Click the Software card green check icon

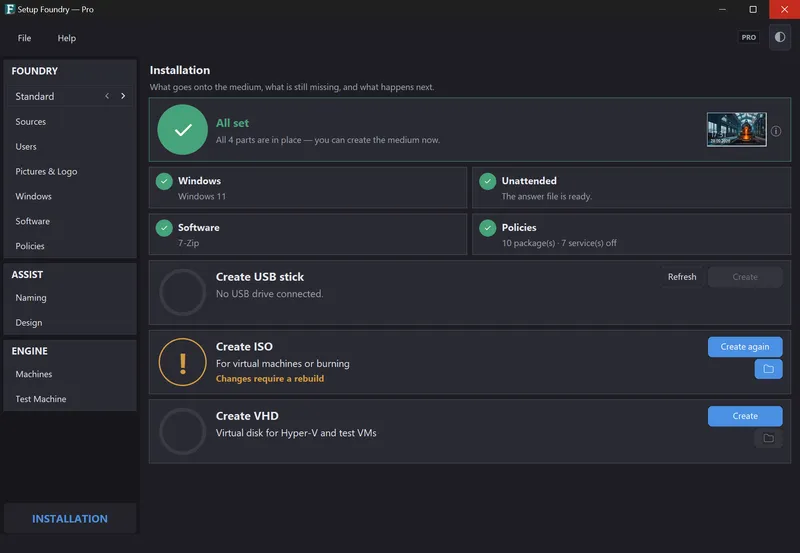point(164,228)
